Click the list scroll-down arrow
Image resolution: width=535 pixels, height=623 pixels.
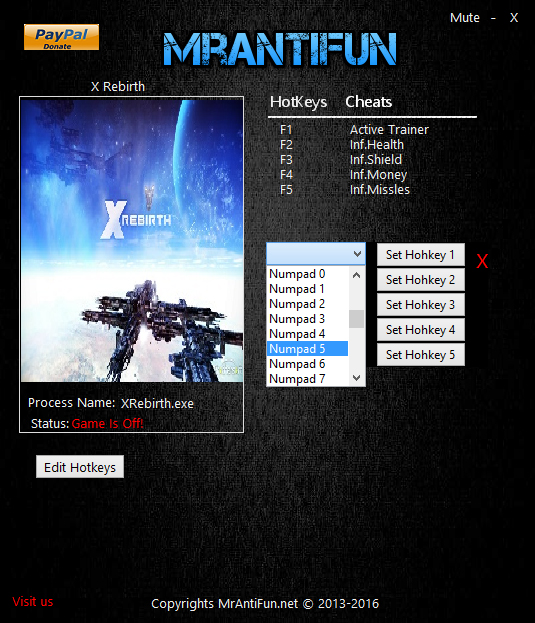[x=357, y=378]
